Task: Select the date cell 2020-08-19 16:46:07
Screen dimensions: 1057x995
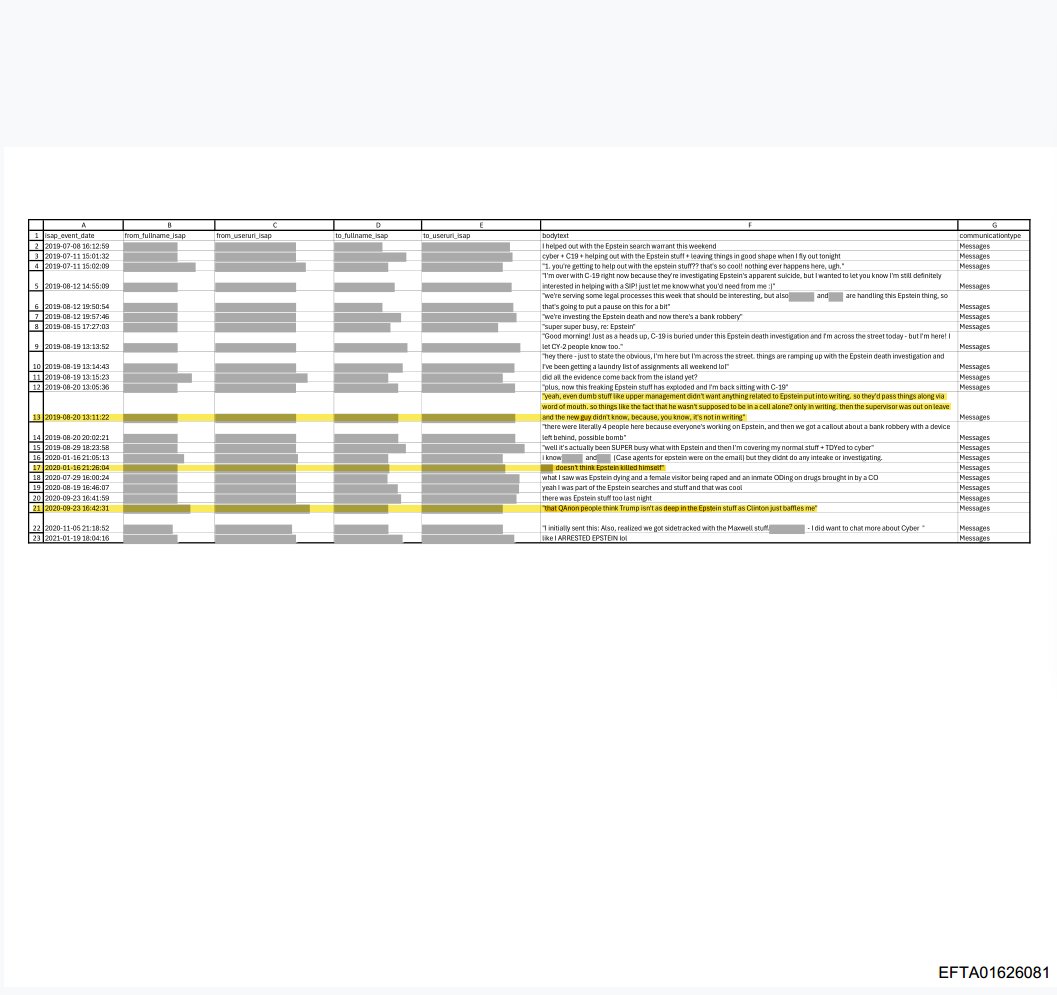Action: pos(84,487)
